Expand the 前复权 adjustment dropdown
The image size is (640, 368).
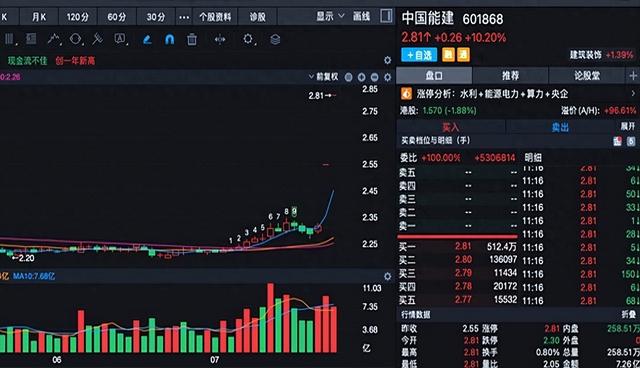(323, 77)
